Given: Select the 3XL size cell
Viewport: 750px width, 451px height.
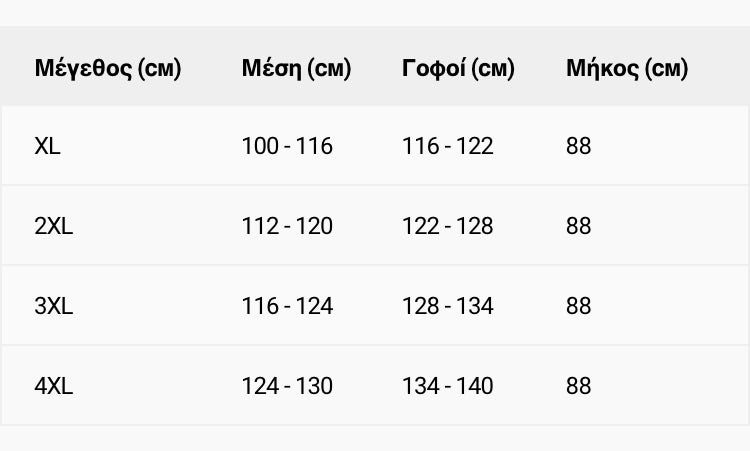Looking at the screenshot, I should [x=54, y=306].
